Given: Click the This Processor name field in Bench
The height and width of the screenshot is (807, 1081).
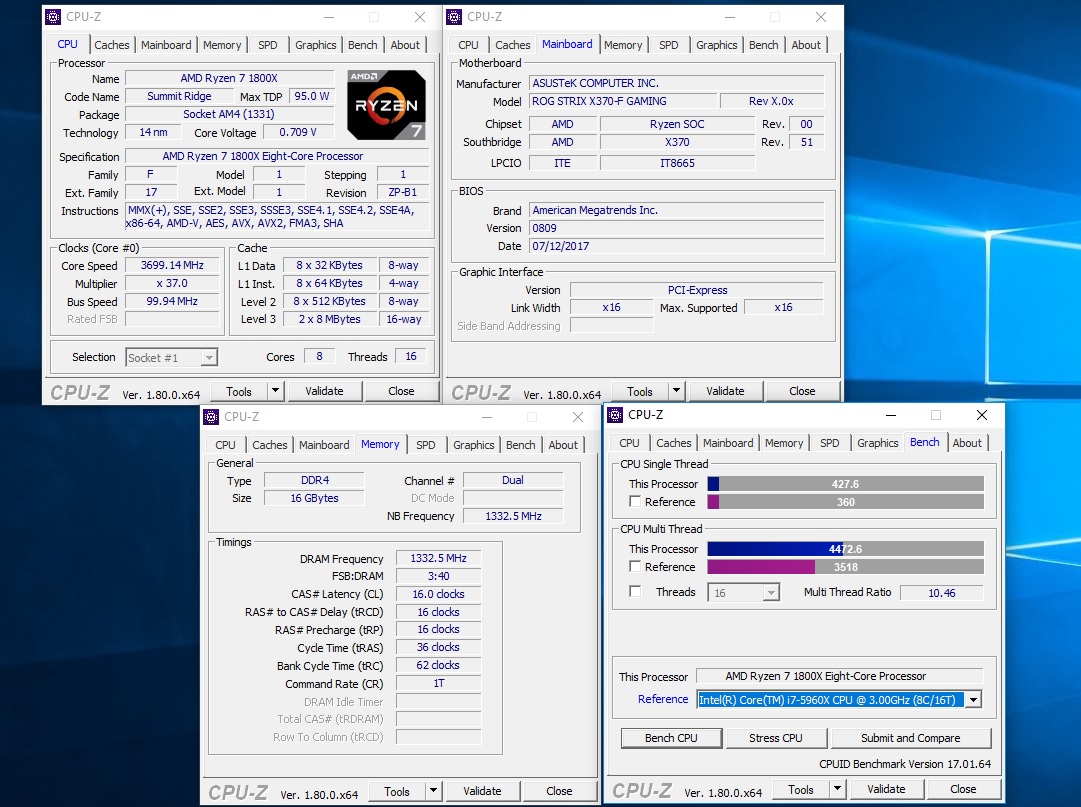Looking at the screenshot, I should pyautogui.click(x=839, y=676).
